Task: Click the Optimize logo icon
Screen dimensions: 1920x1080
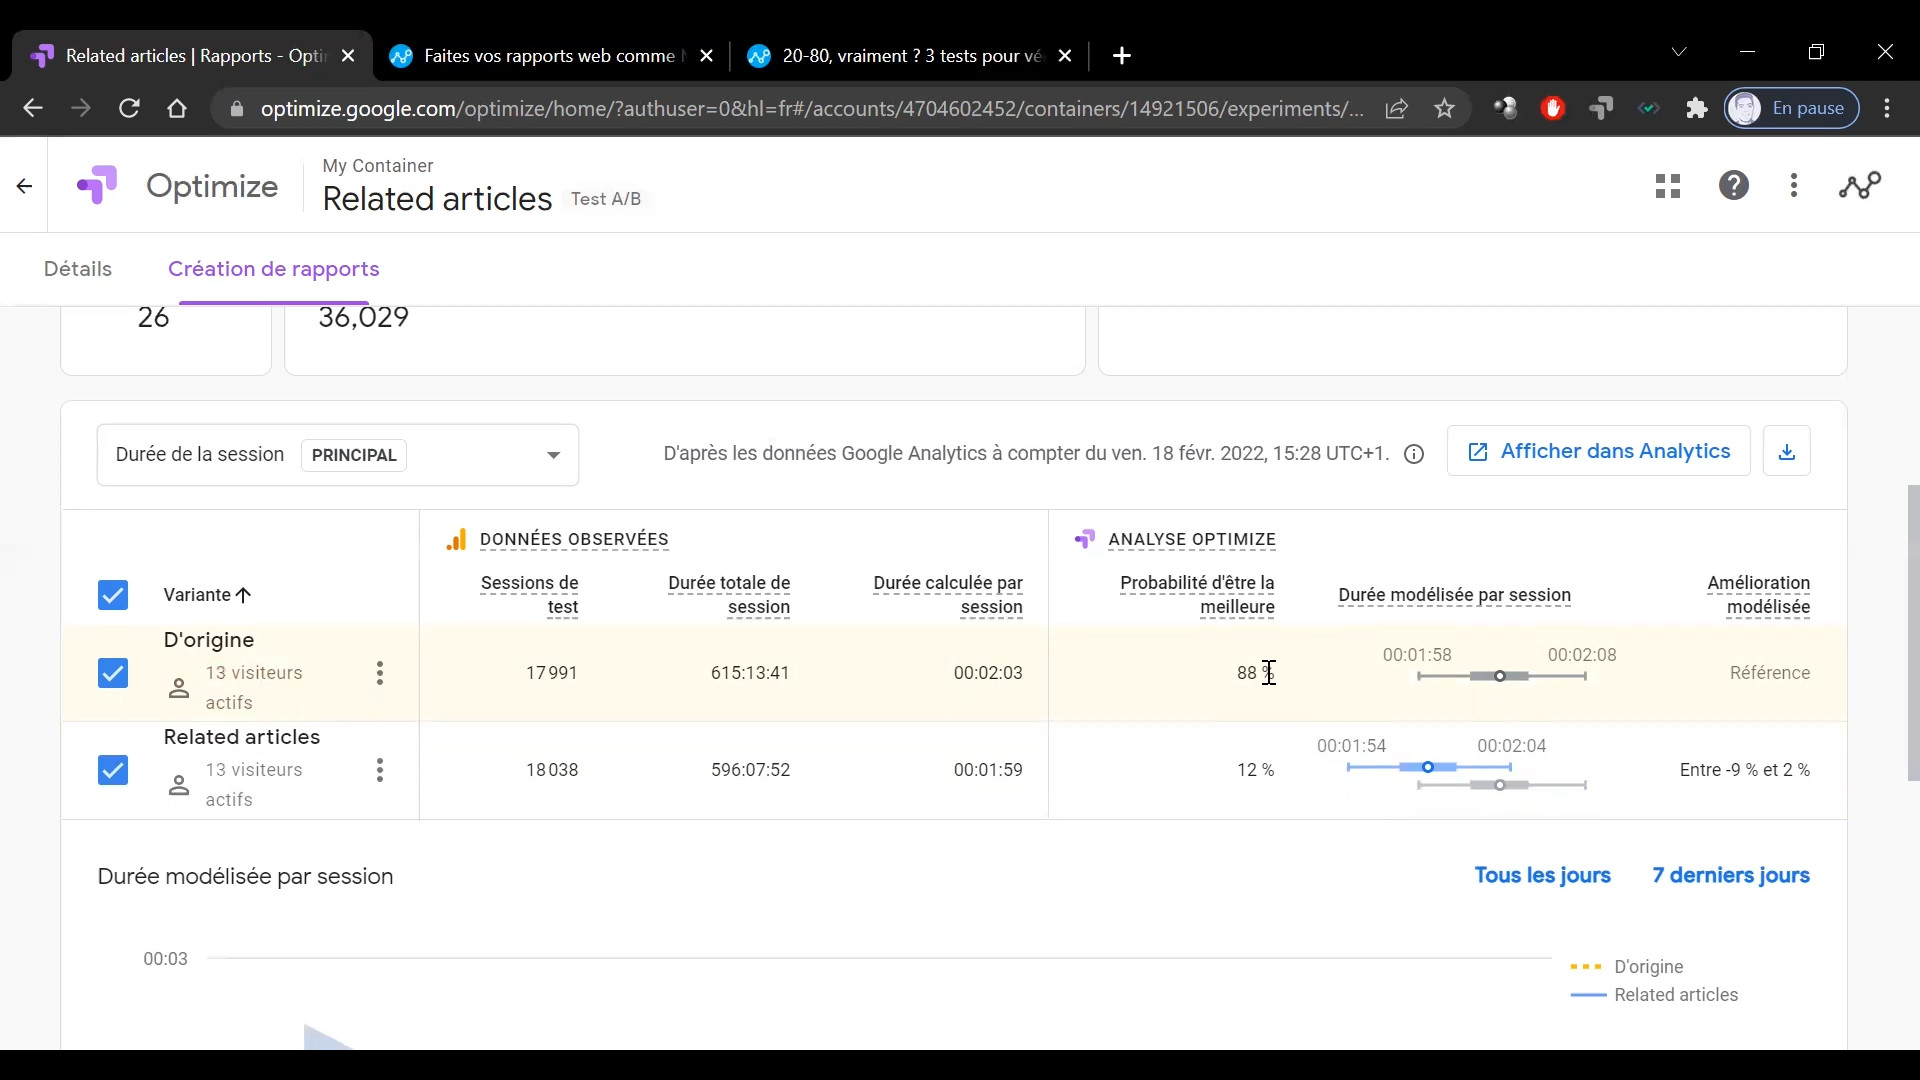Action: (x=97, y=186)
